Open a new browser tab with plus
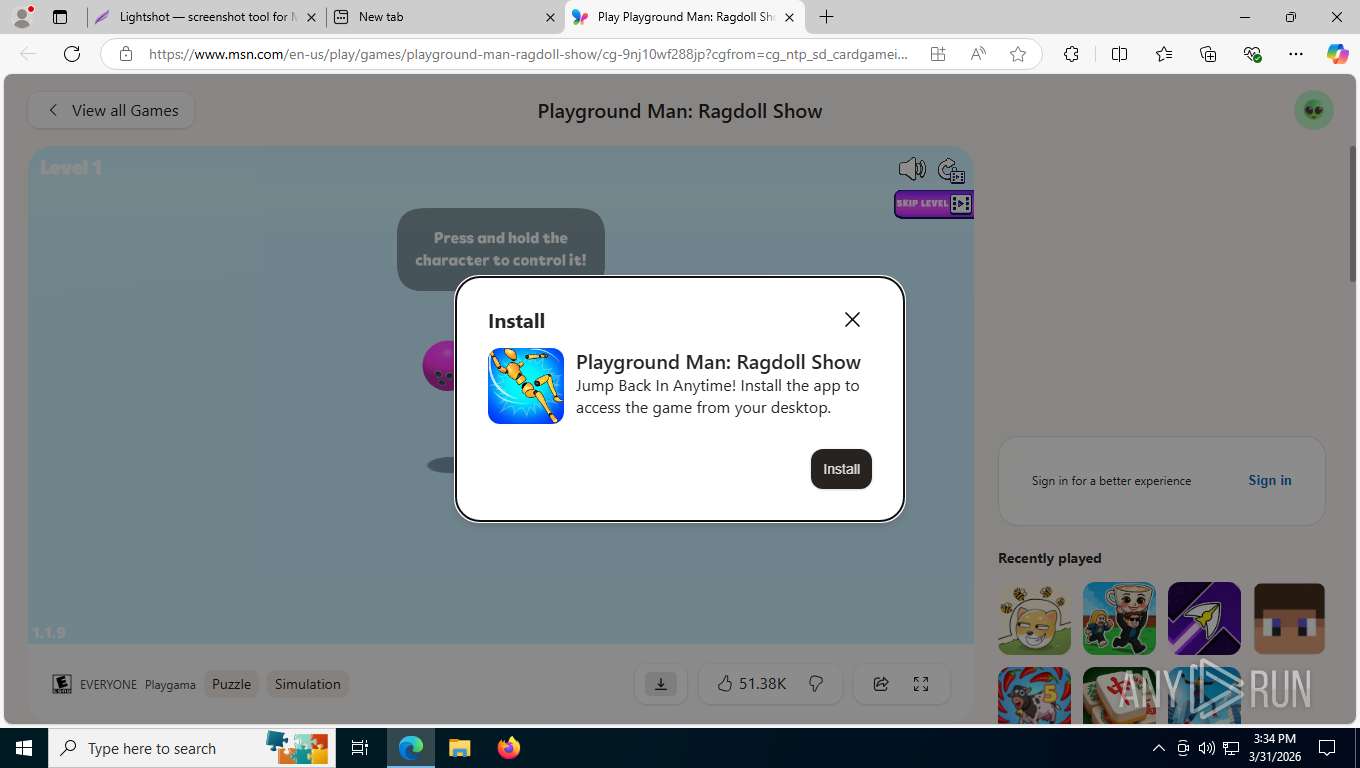Screen dimensions: 1360x768 pyautogui.click(x=826, y=17)
